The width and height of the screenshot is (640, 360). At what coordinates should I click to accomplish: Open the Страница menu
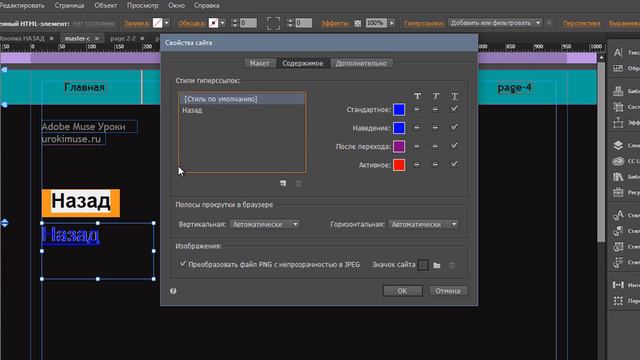point(69,5)
